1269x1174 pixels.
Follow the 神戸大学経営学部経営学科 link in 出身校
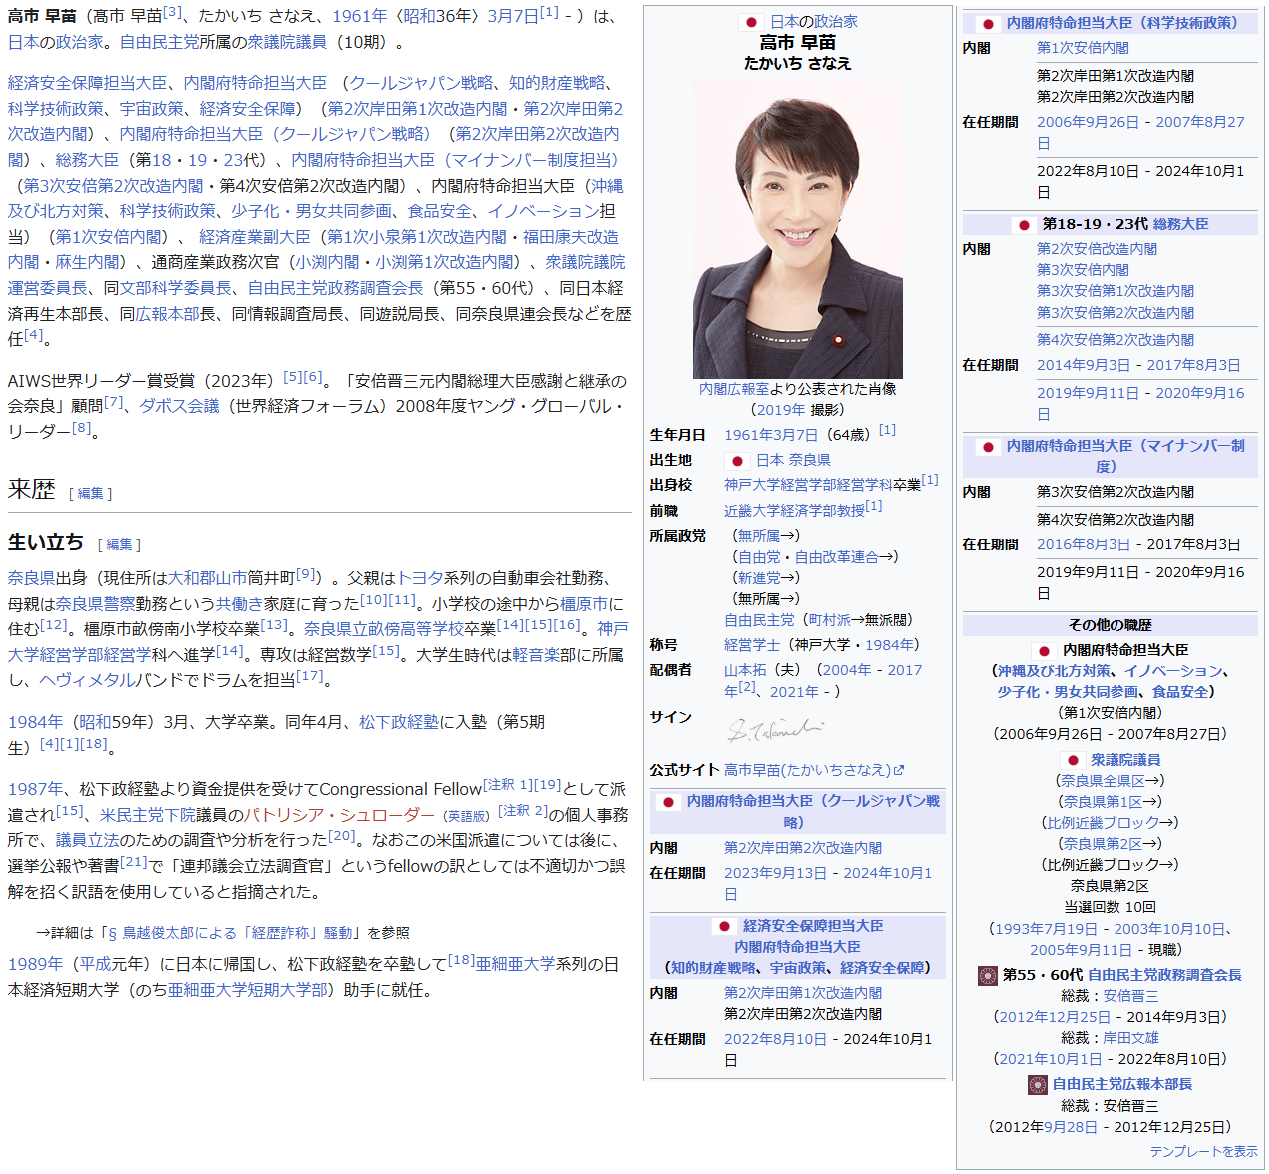pos(808,485)
